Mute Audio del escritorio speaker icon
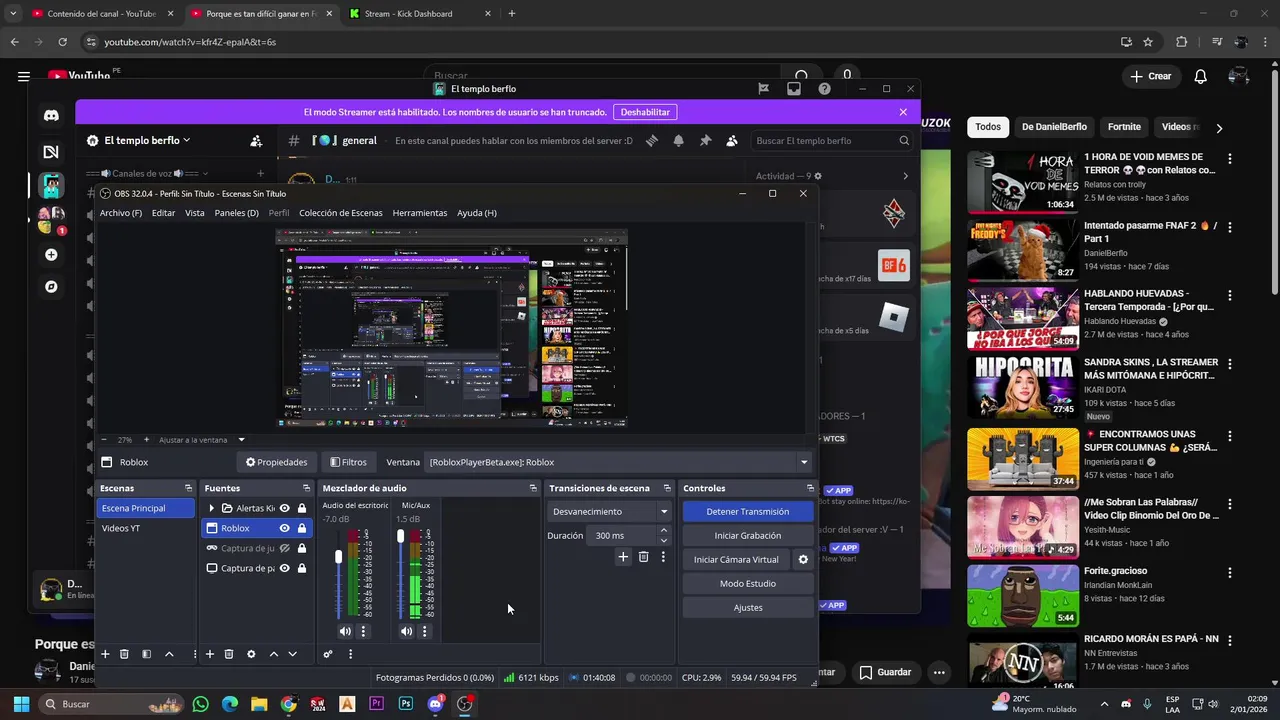1280x720 pixels. coord(345,631)
